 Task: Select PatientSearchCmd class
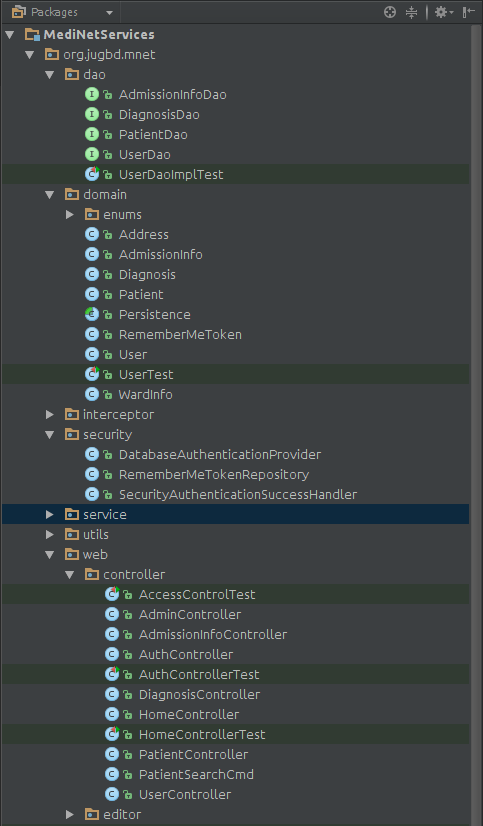[196, 774]
